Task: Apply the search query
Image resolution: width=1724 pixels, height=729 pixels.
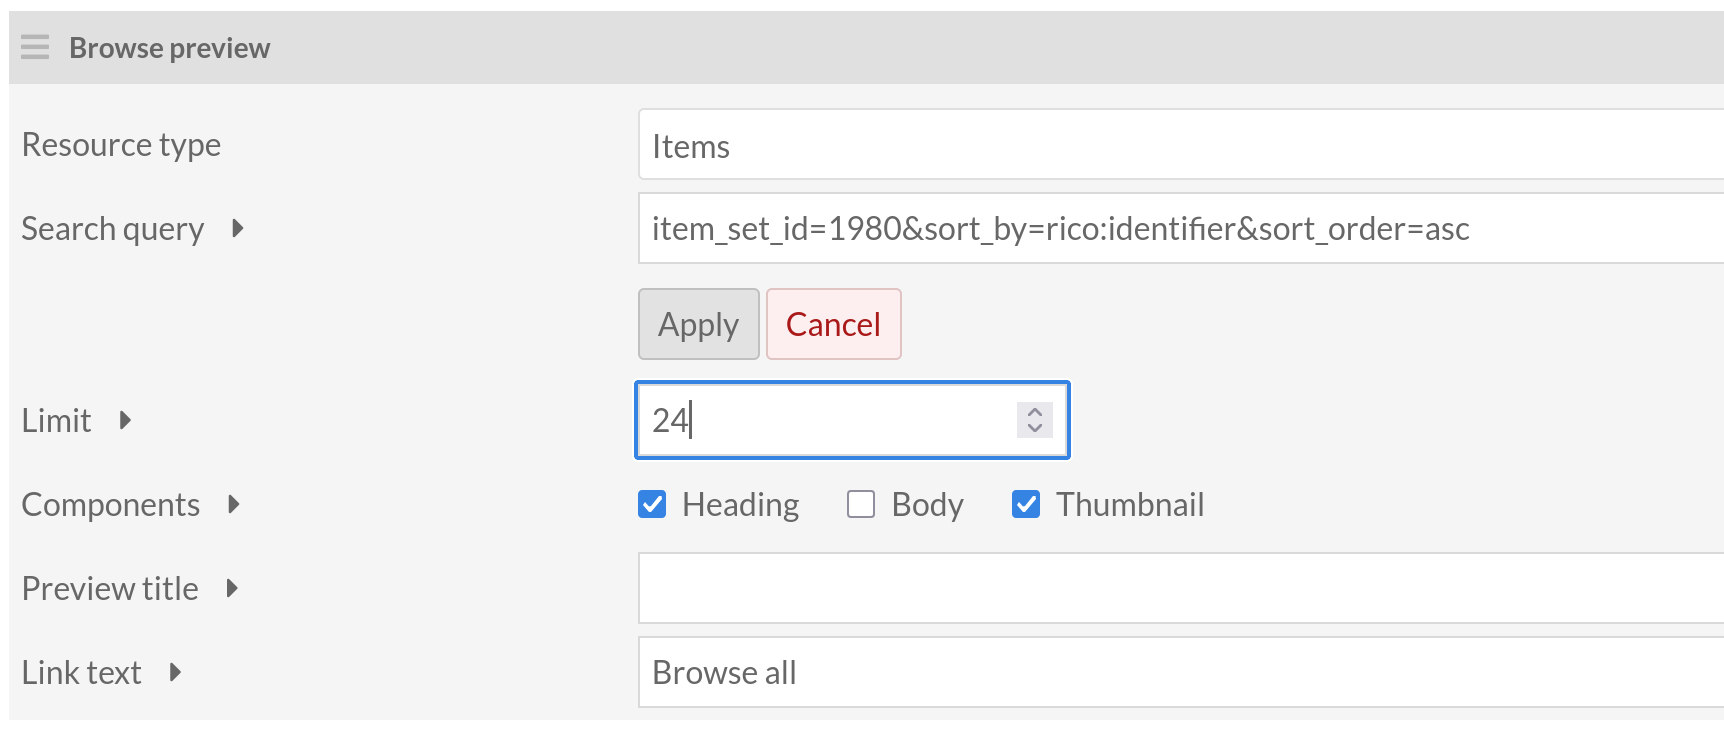Action: pyautogui.click(x=698, y=324)
